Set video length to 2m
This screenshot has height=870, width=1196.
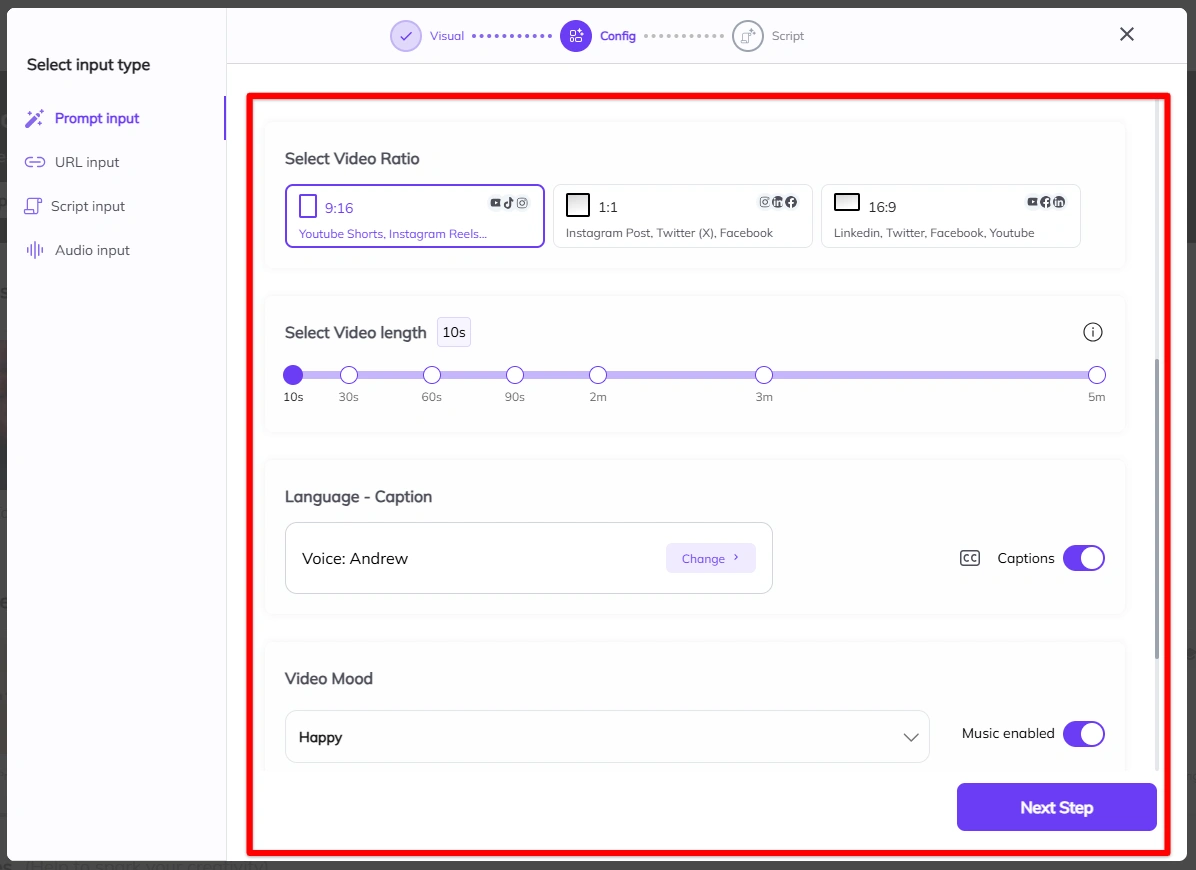pyautogui.click(x=598, y=374)
